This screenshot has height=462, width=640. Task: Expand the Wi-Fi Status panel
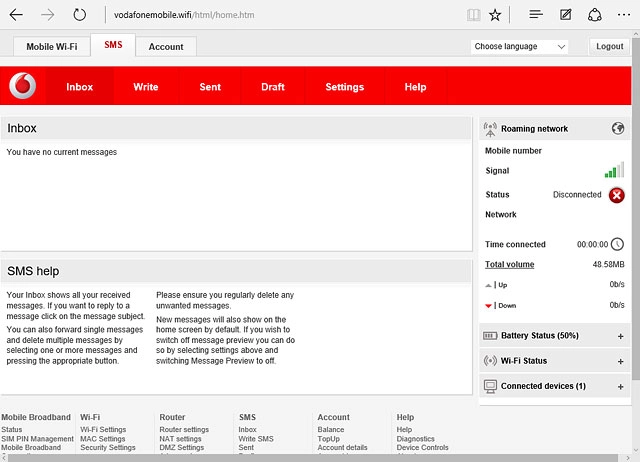(620, 361)
